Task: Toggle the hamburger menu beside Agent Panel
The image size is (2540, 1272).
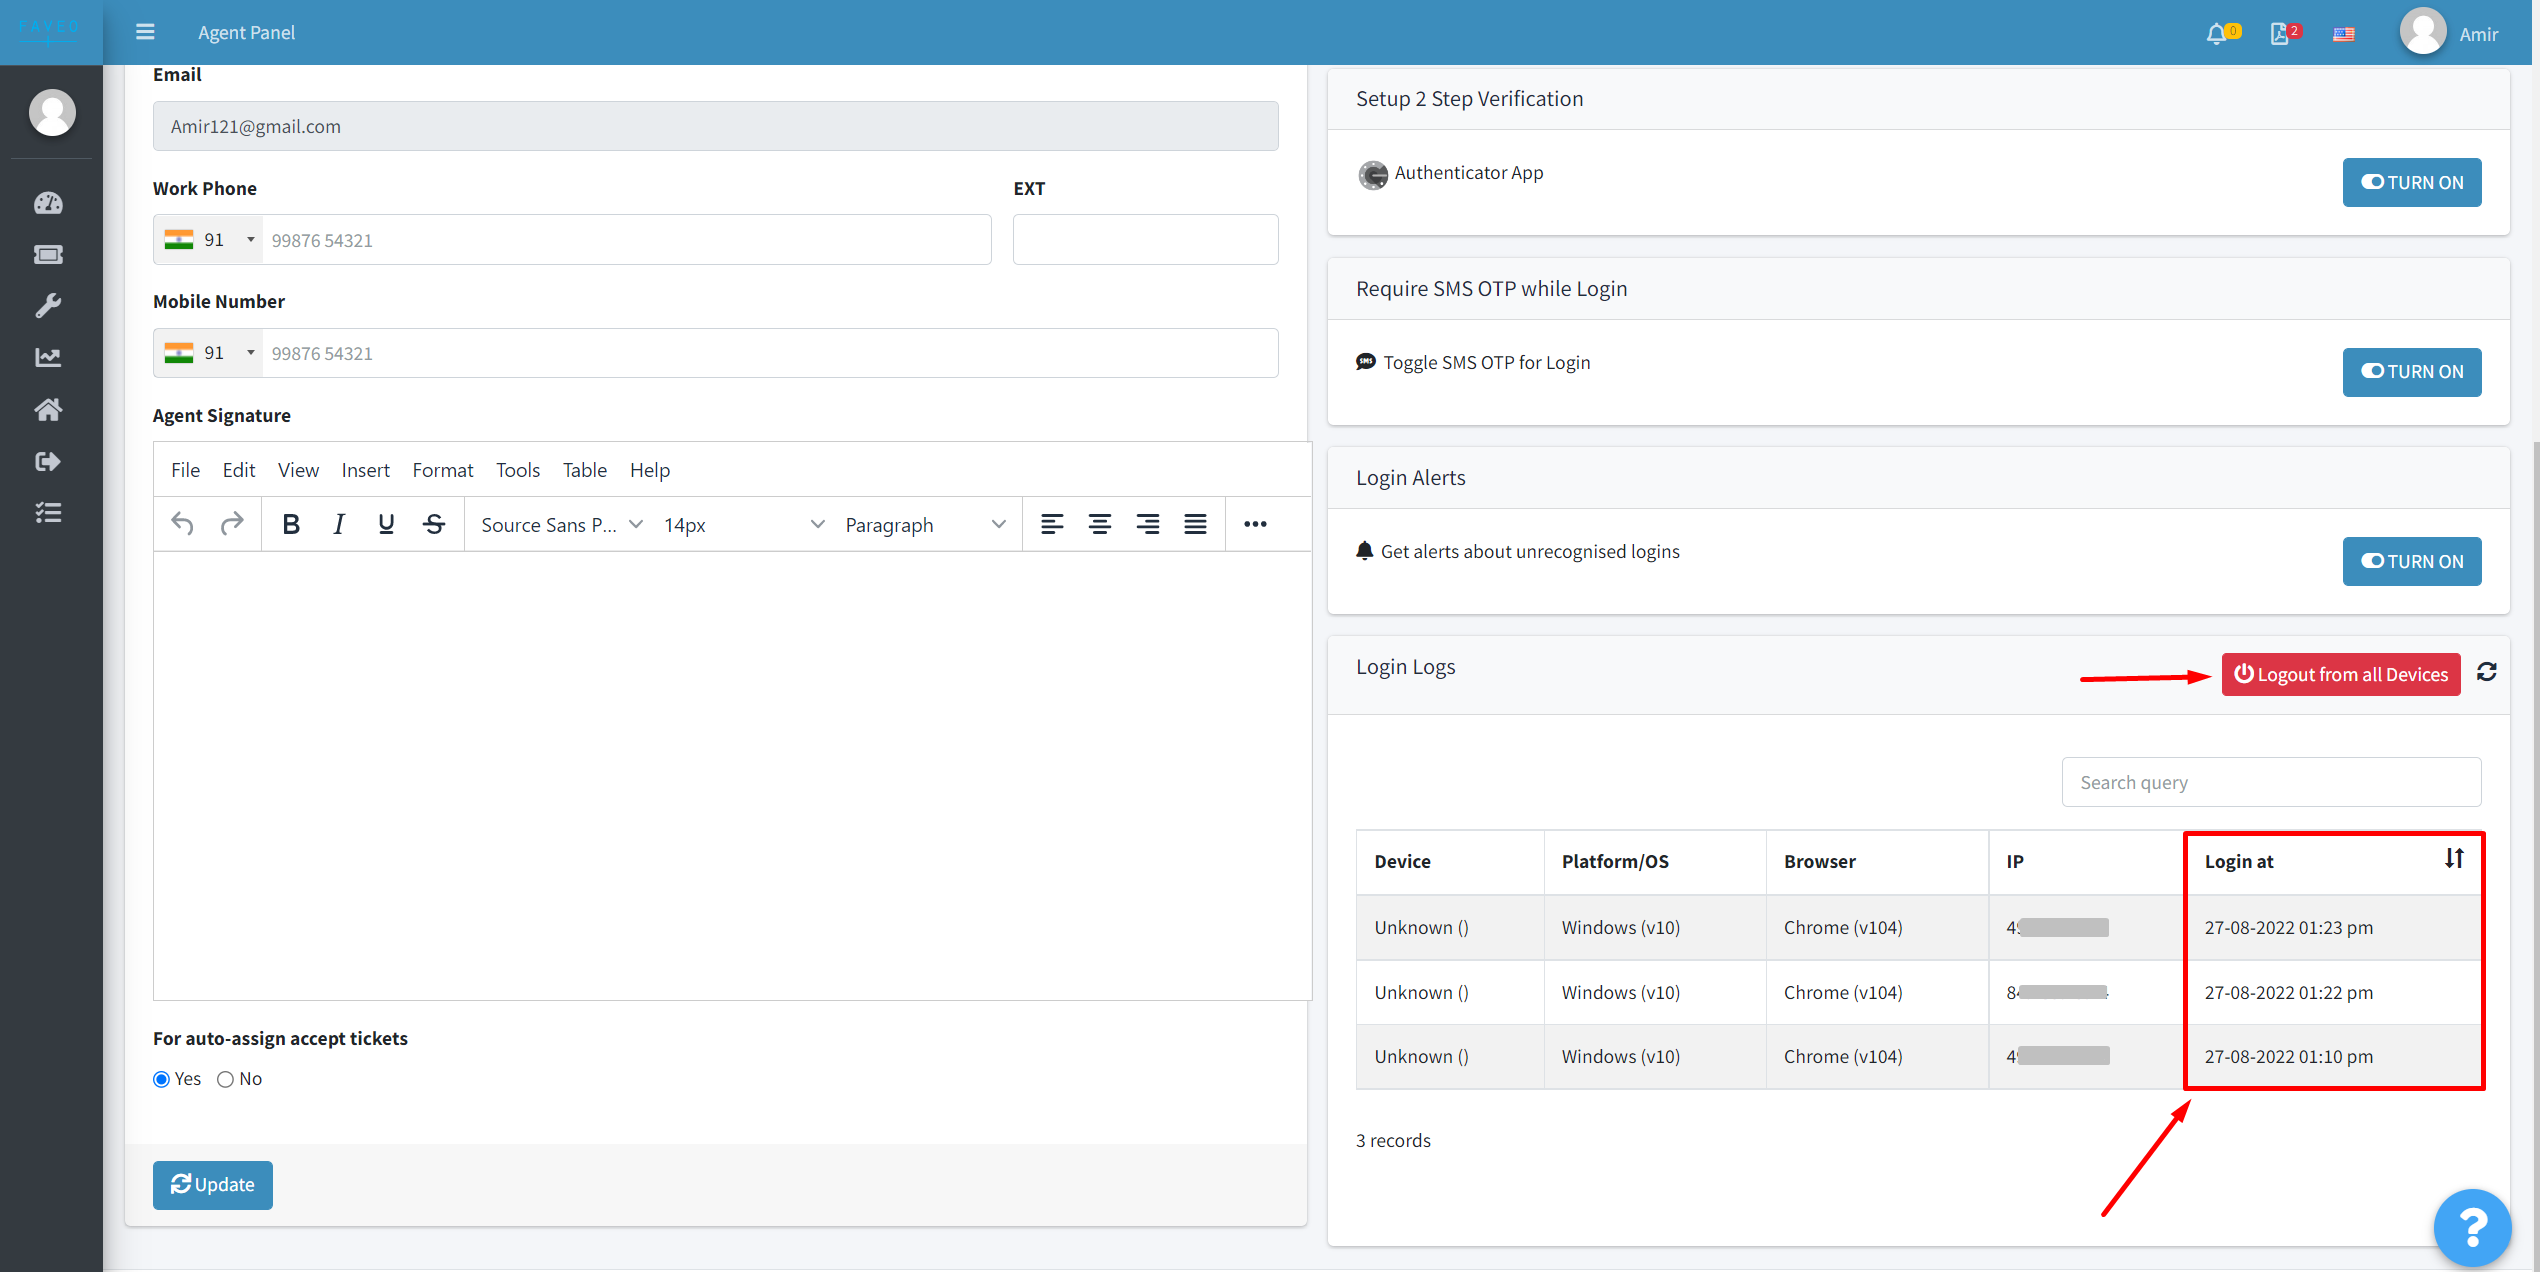Action: point(144,31)
